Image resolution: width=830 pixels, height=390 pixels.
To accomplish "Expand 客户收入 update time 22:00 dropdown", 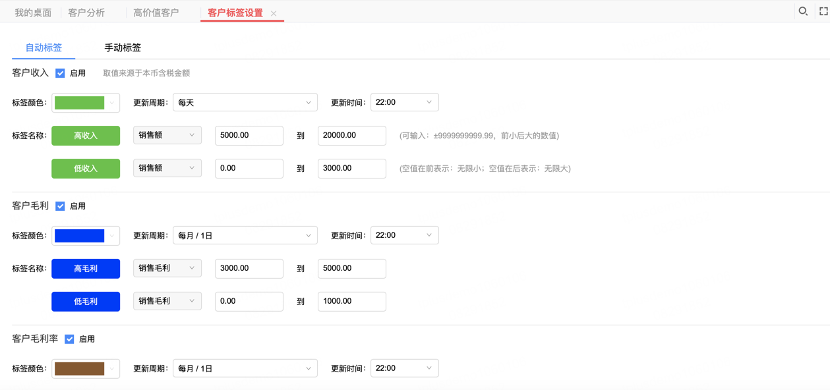I will coord(404,103).
